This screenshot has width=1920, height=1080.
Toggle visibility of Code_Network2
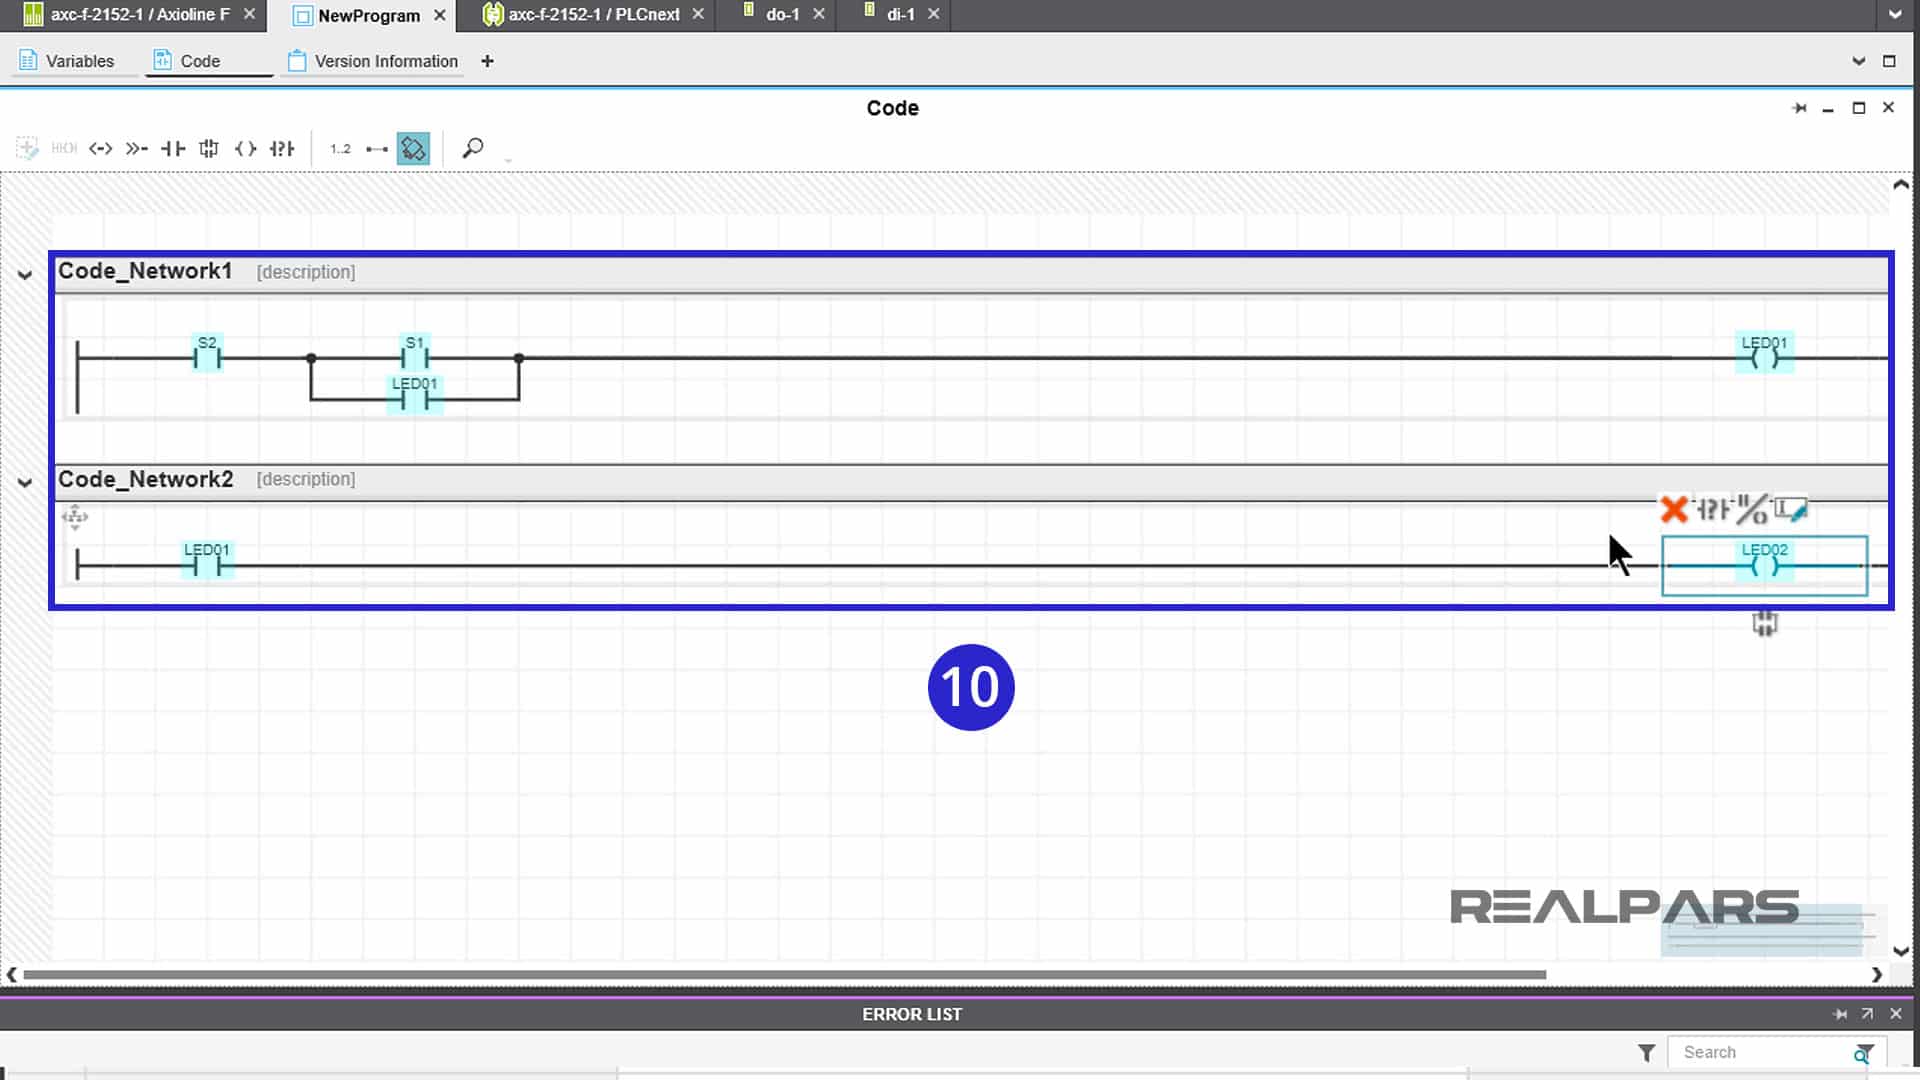[x=24, y=479]
